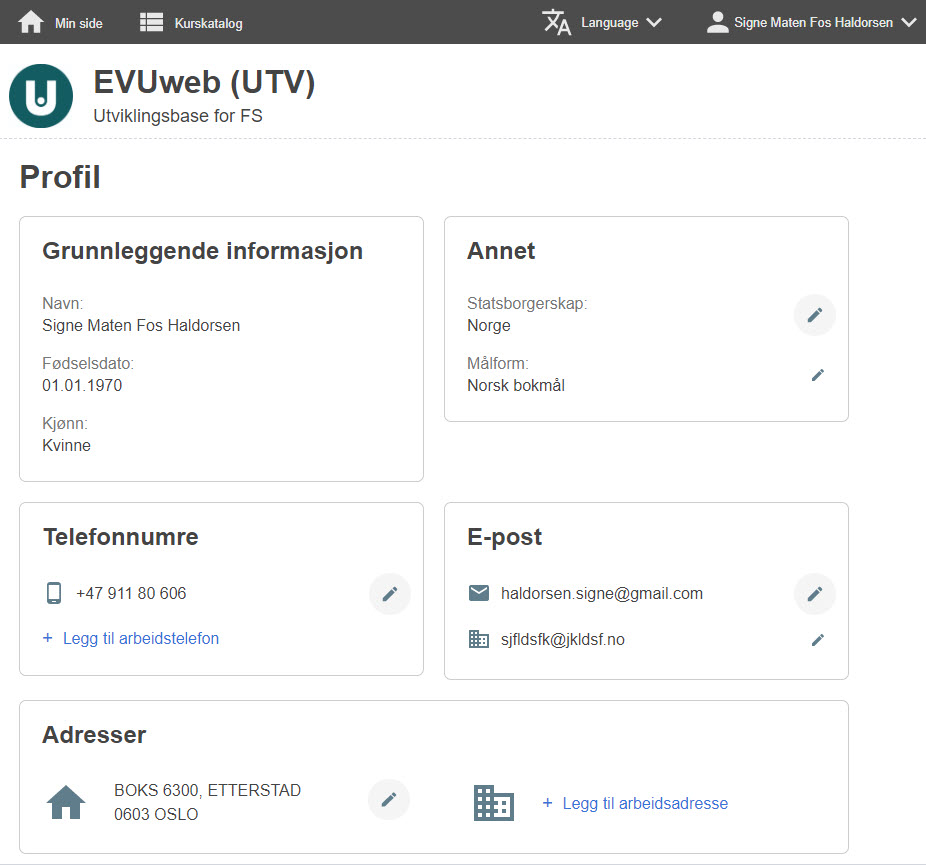Click the list icon beside Kurskatalog
The image size is (926, 865).
(x=151, y=22)
